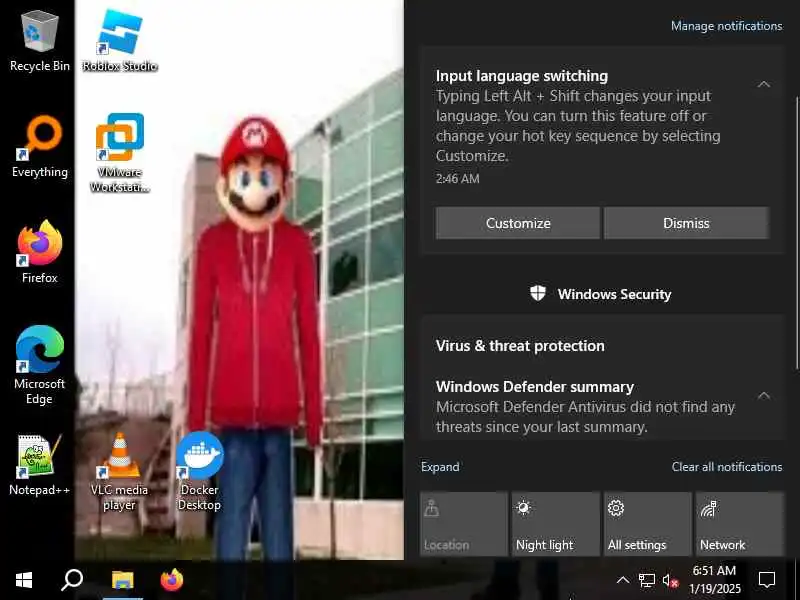Show hidden system tray icons
The height and width of the screenshot is (600, 800).
tap(622, 580)
